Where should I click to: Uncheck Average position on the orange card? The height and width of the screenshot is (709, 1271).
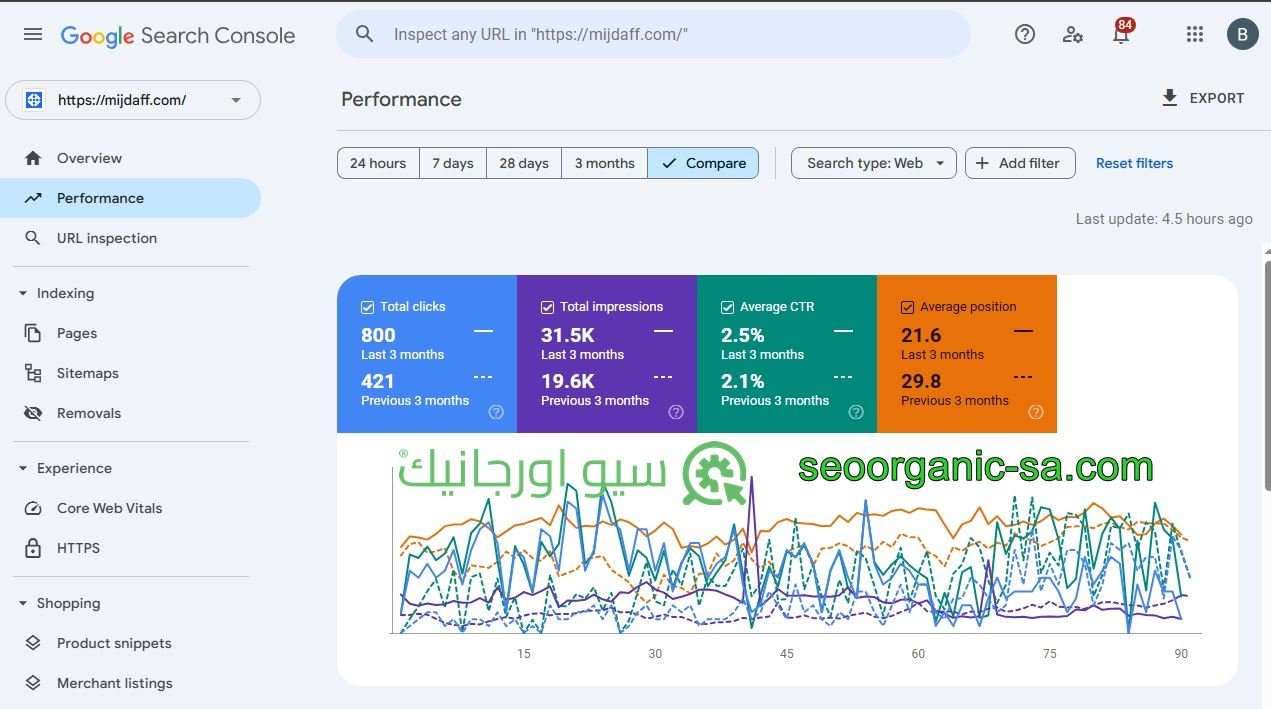907,307
